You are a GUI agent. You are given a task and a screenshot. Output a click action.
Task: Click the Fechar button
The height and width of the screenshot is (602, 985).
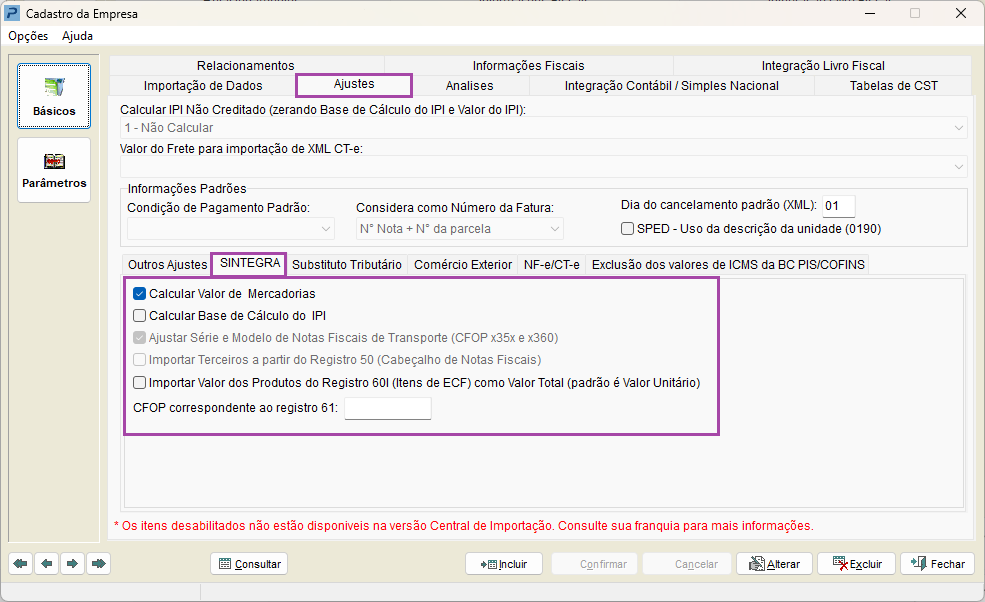coord(937,564)
